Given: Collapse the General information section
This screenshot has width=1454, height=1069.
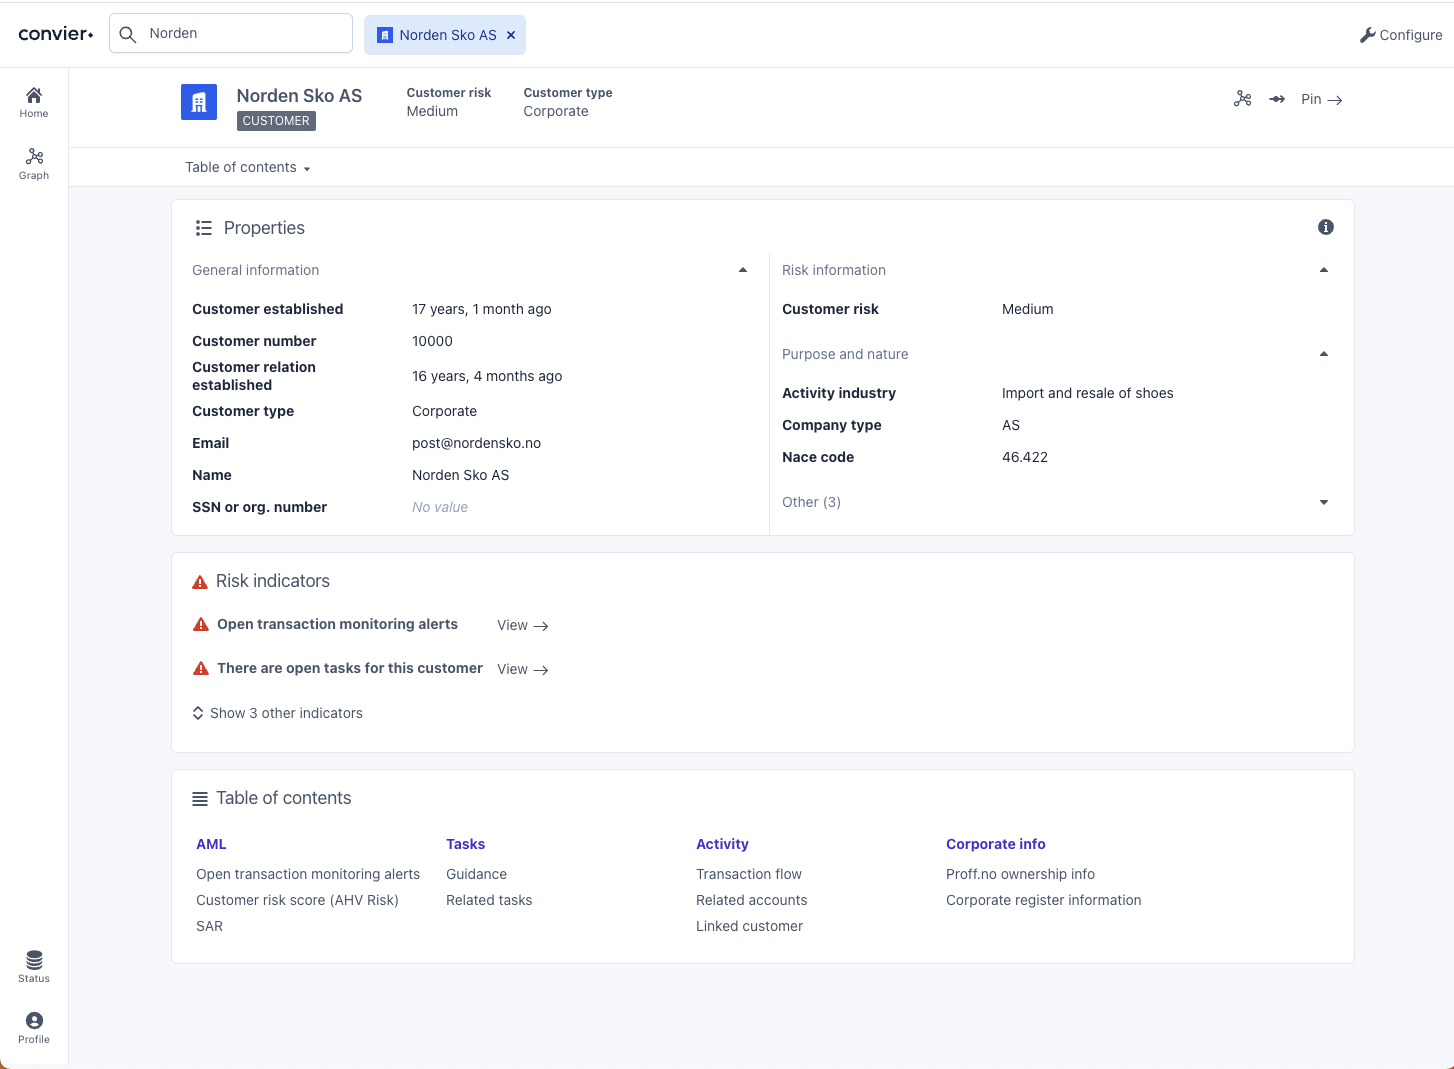Looking at the screenshot, I should 743,270.
